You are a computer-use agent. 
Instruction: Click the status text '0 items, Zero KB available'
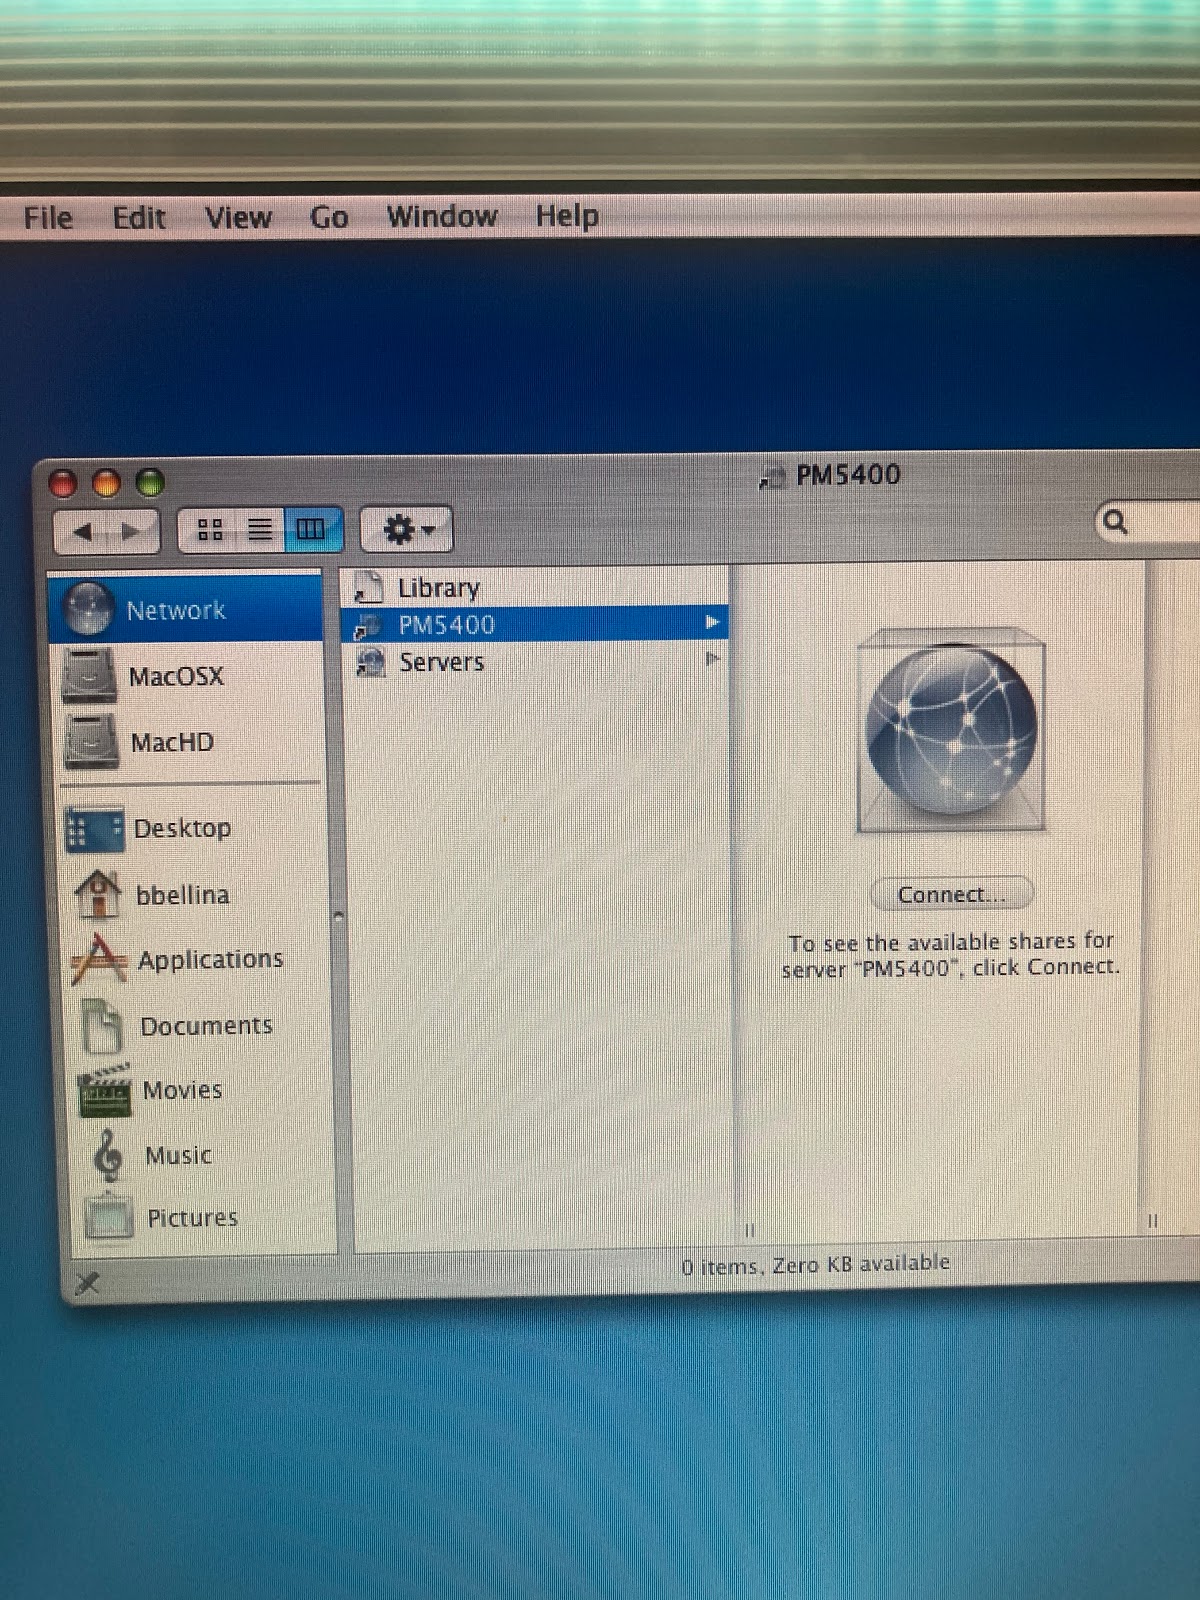pos(815,1266)
